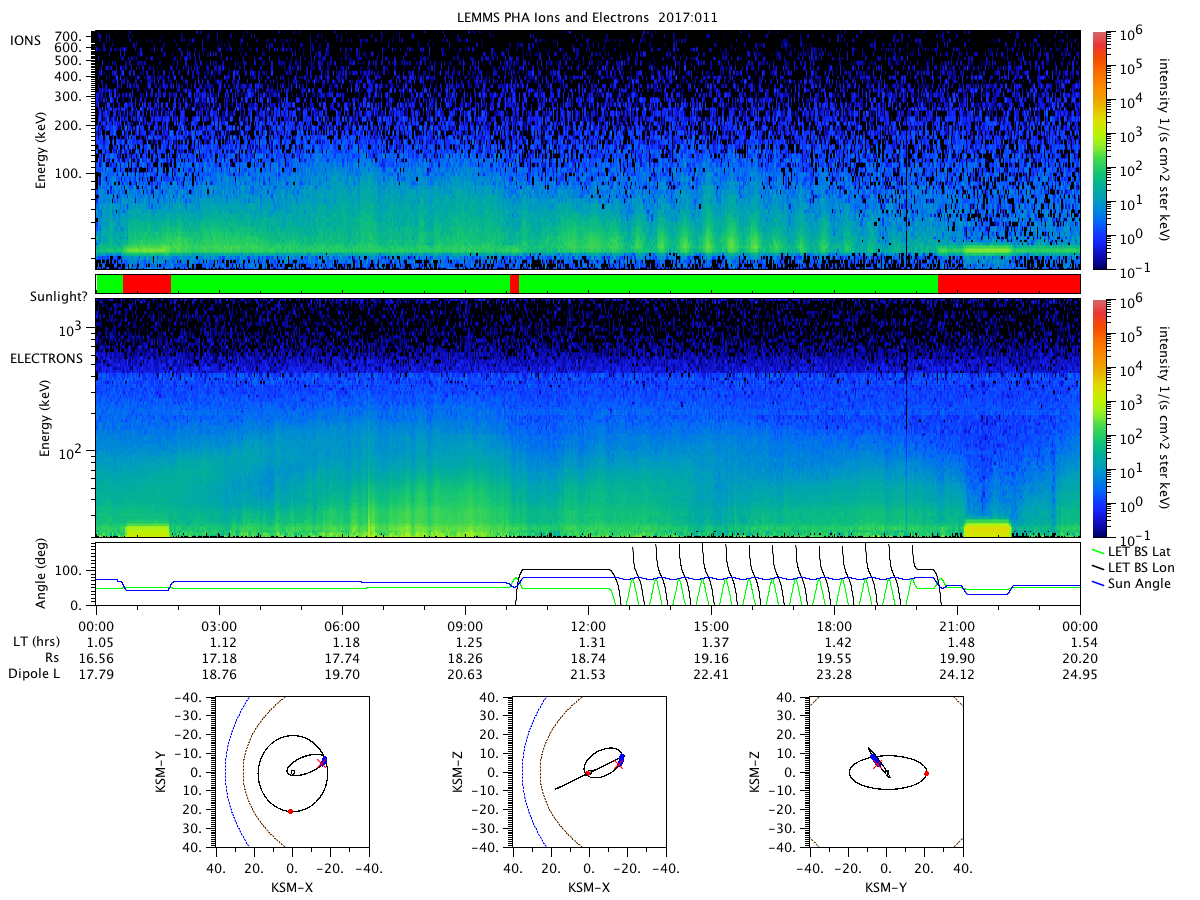Select the Rs value '20.20'
Viewport: 1200px width, 900px height.
click(1083, 658)
